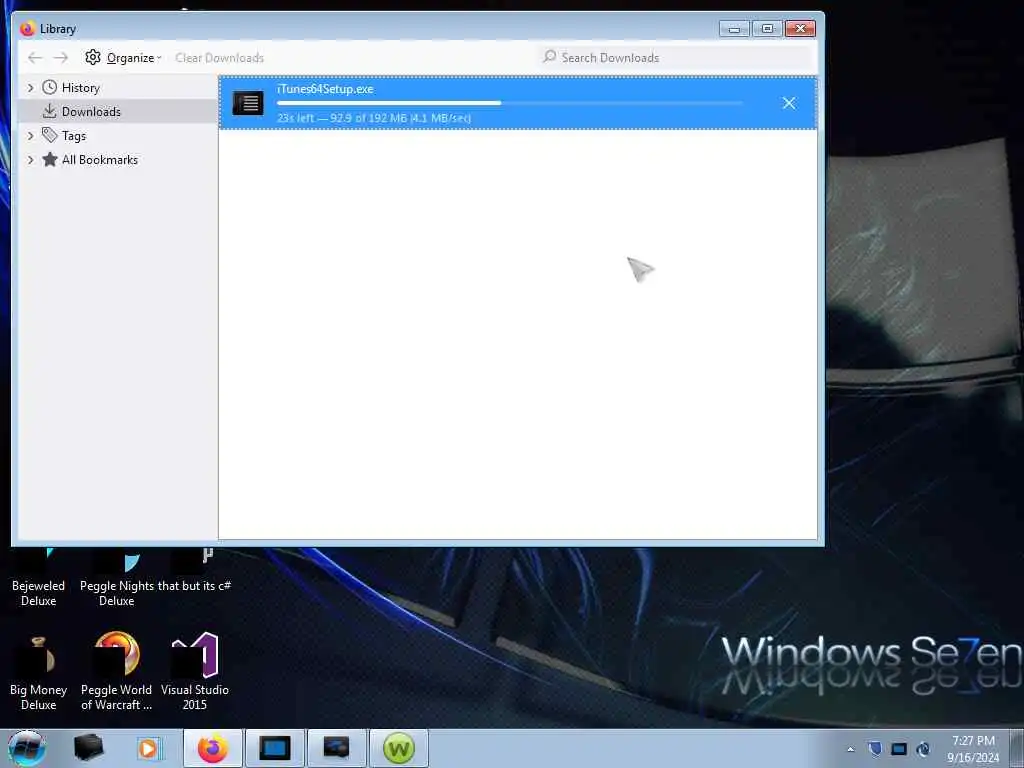This screenshot has width=1024, height=768.
Task: Open the Bejeweled Deluxe desktop shortcut
Action: coord(38,580)
